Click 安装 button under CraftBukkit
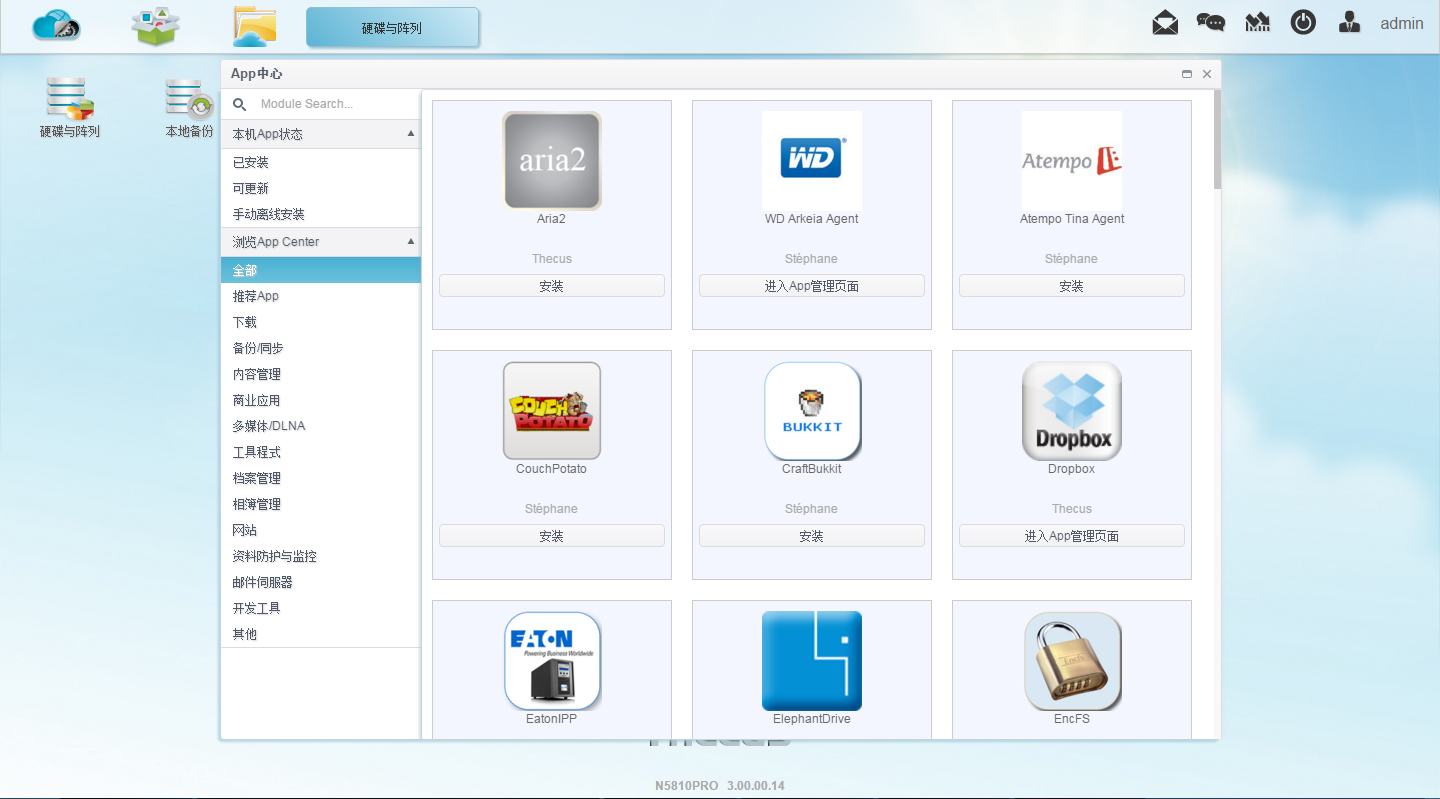The height and width of the screenshot is (799, 1440). [811, 536]
